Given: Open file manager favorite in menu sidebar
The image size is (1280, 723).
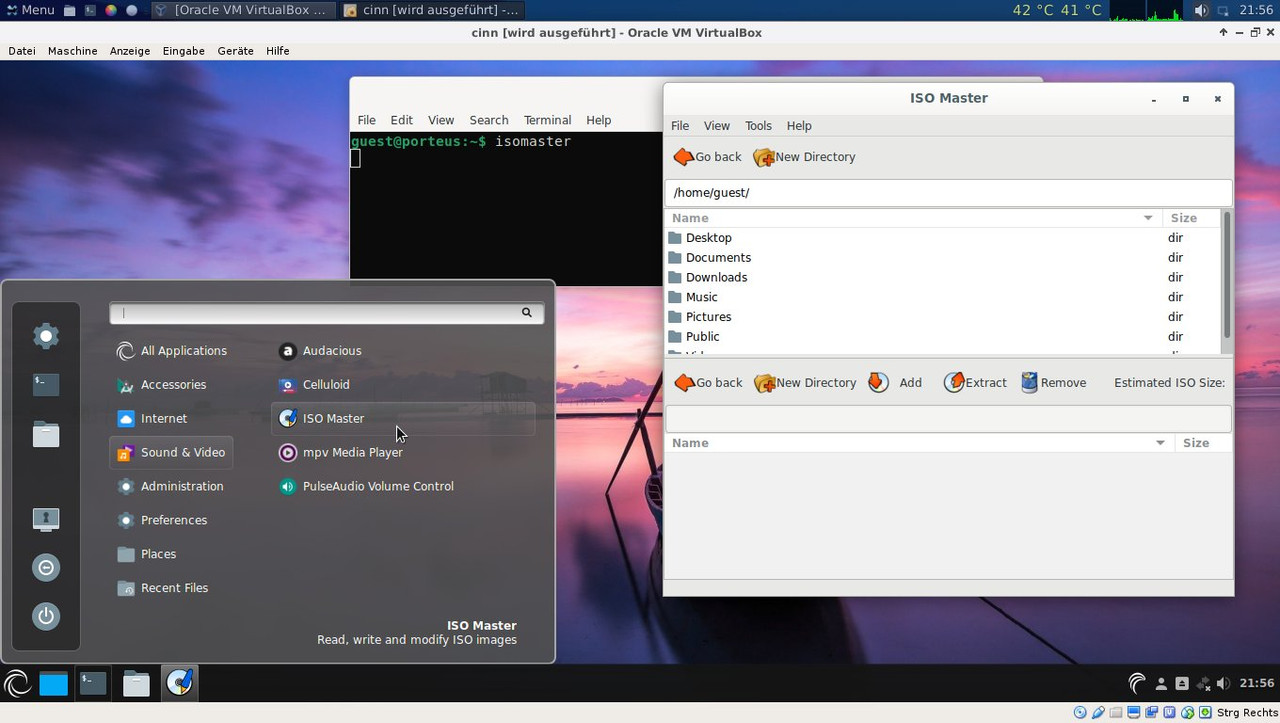Looking at the screenshot, I should click(x=46, y=434).
